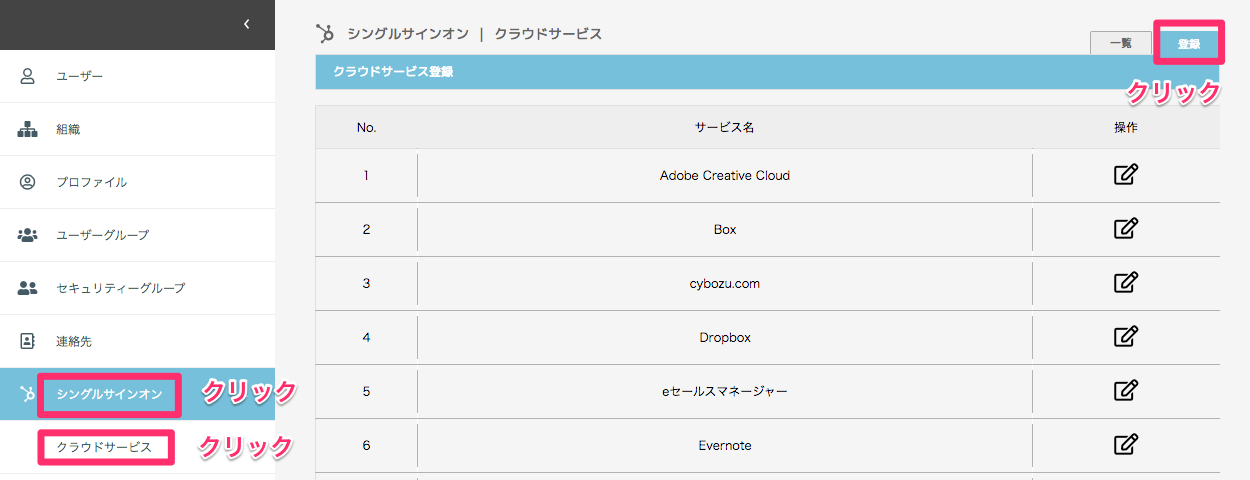Edit the Adobe Creative Cloud service
This screenshot has height=480, width=1250.
[1126, 175]
